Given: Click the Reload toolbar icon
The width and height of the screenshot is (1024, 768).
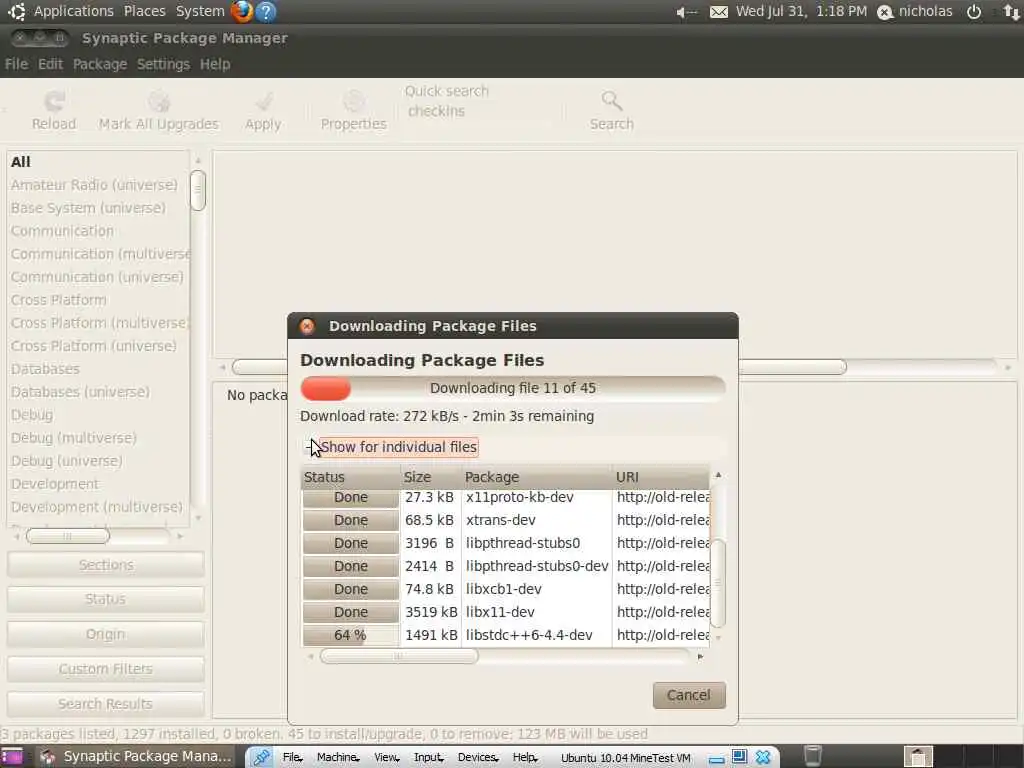Looking at the screenshot, I should pos(54,101).
